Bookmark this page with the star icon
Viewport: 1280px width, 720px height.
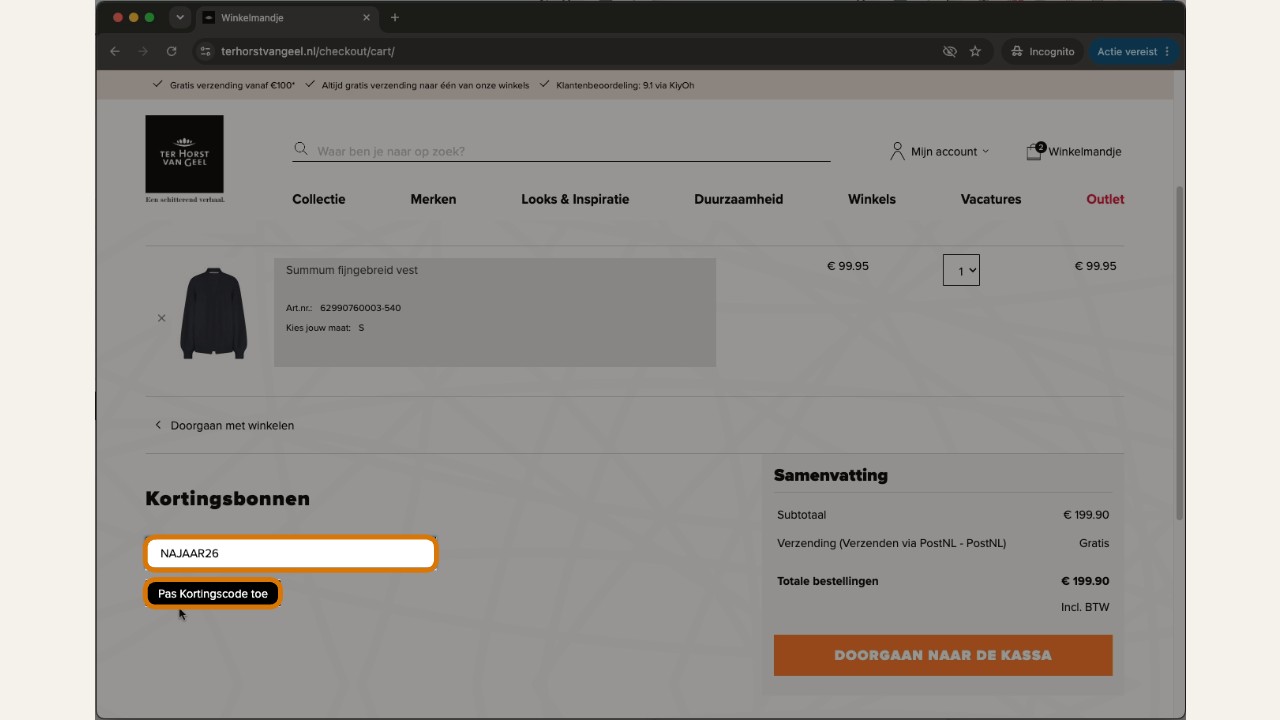975,51
